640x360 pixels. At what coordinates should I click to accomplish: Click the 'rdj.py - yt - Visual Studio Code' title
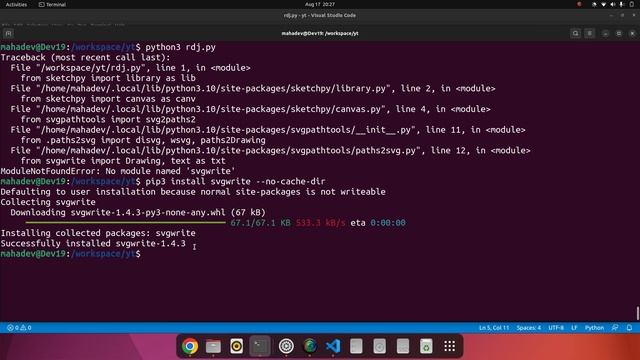(320, 16)
